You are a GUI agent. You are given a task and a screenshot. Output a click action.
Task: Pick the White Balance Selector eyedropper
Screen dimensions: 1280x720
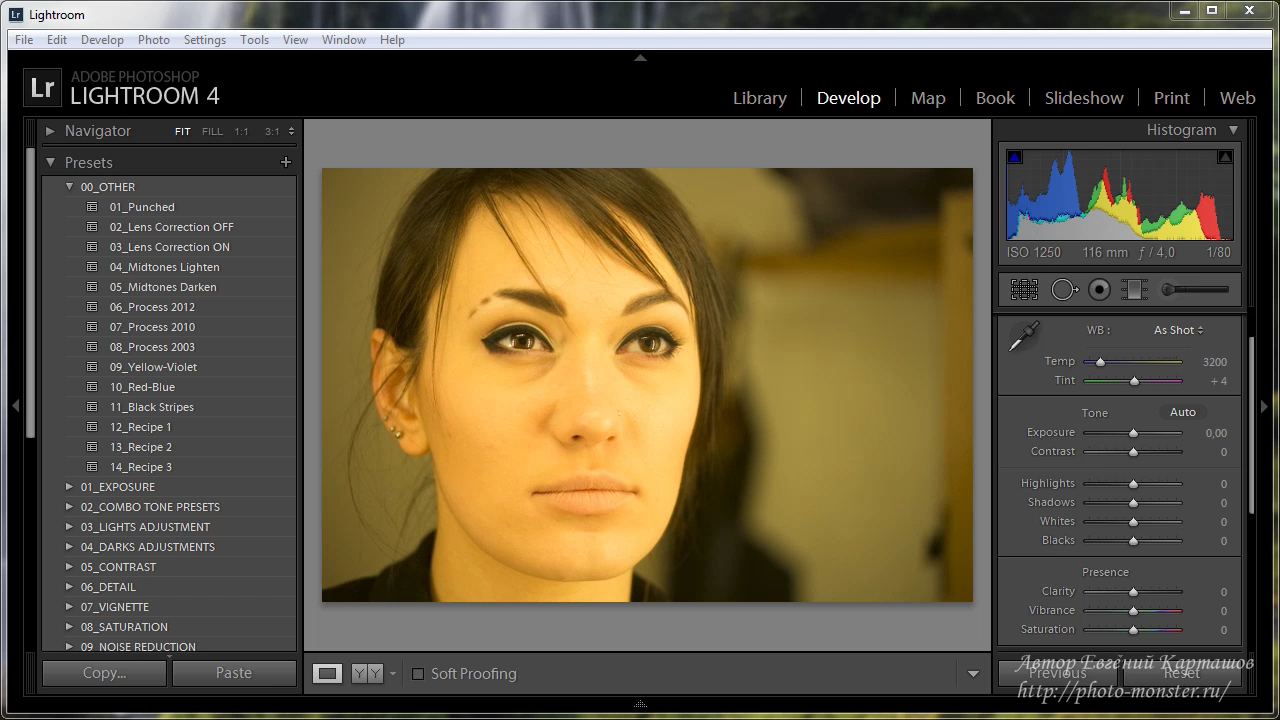1024,337
